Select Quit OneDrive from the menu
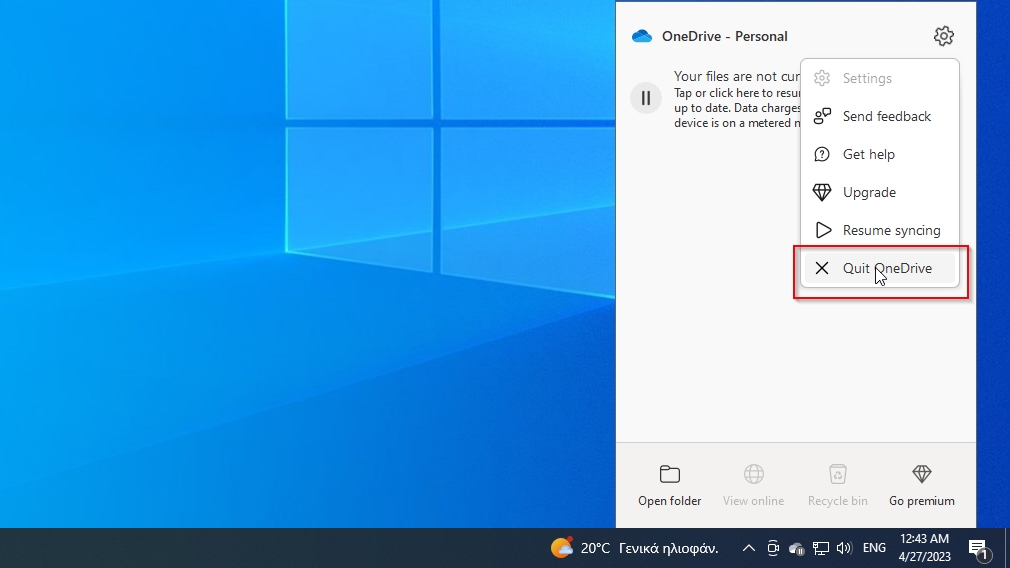This screenshot has height=568, width=1010. coord(886,268)
